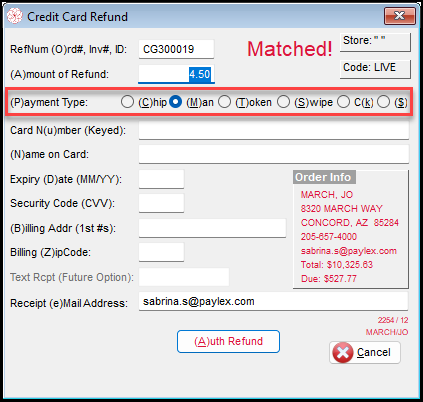Click the Card Number (Keyed) field

point(274,130)
